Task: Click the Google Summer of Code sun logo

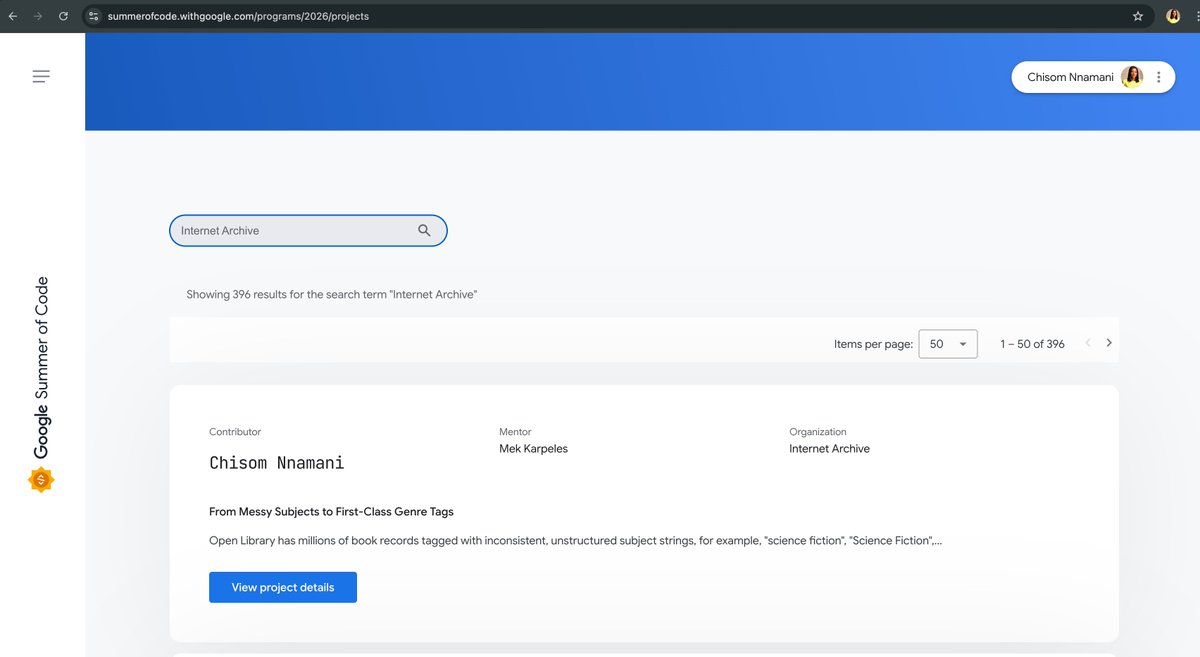Action: click(41, 480)
